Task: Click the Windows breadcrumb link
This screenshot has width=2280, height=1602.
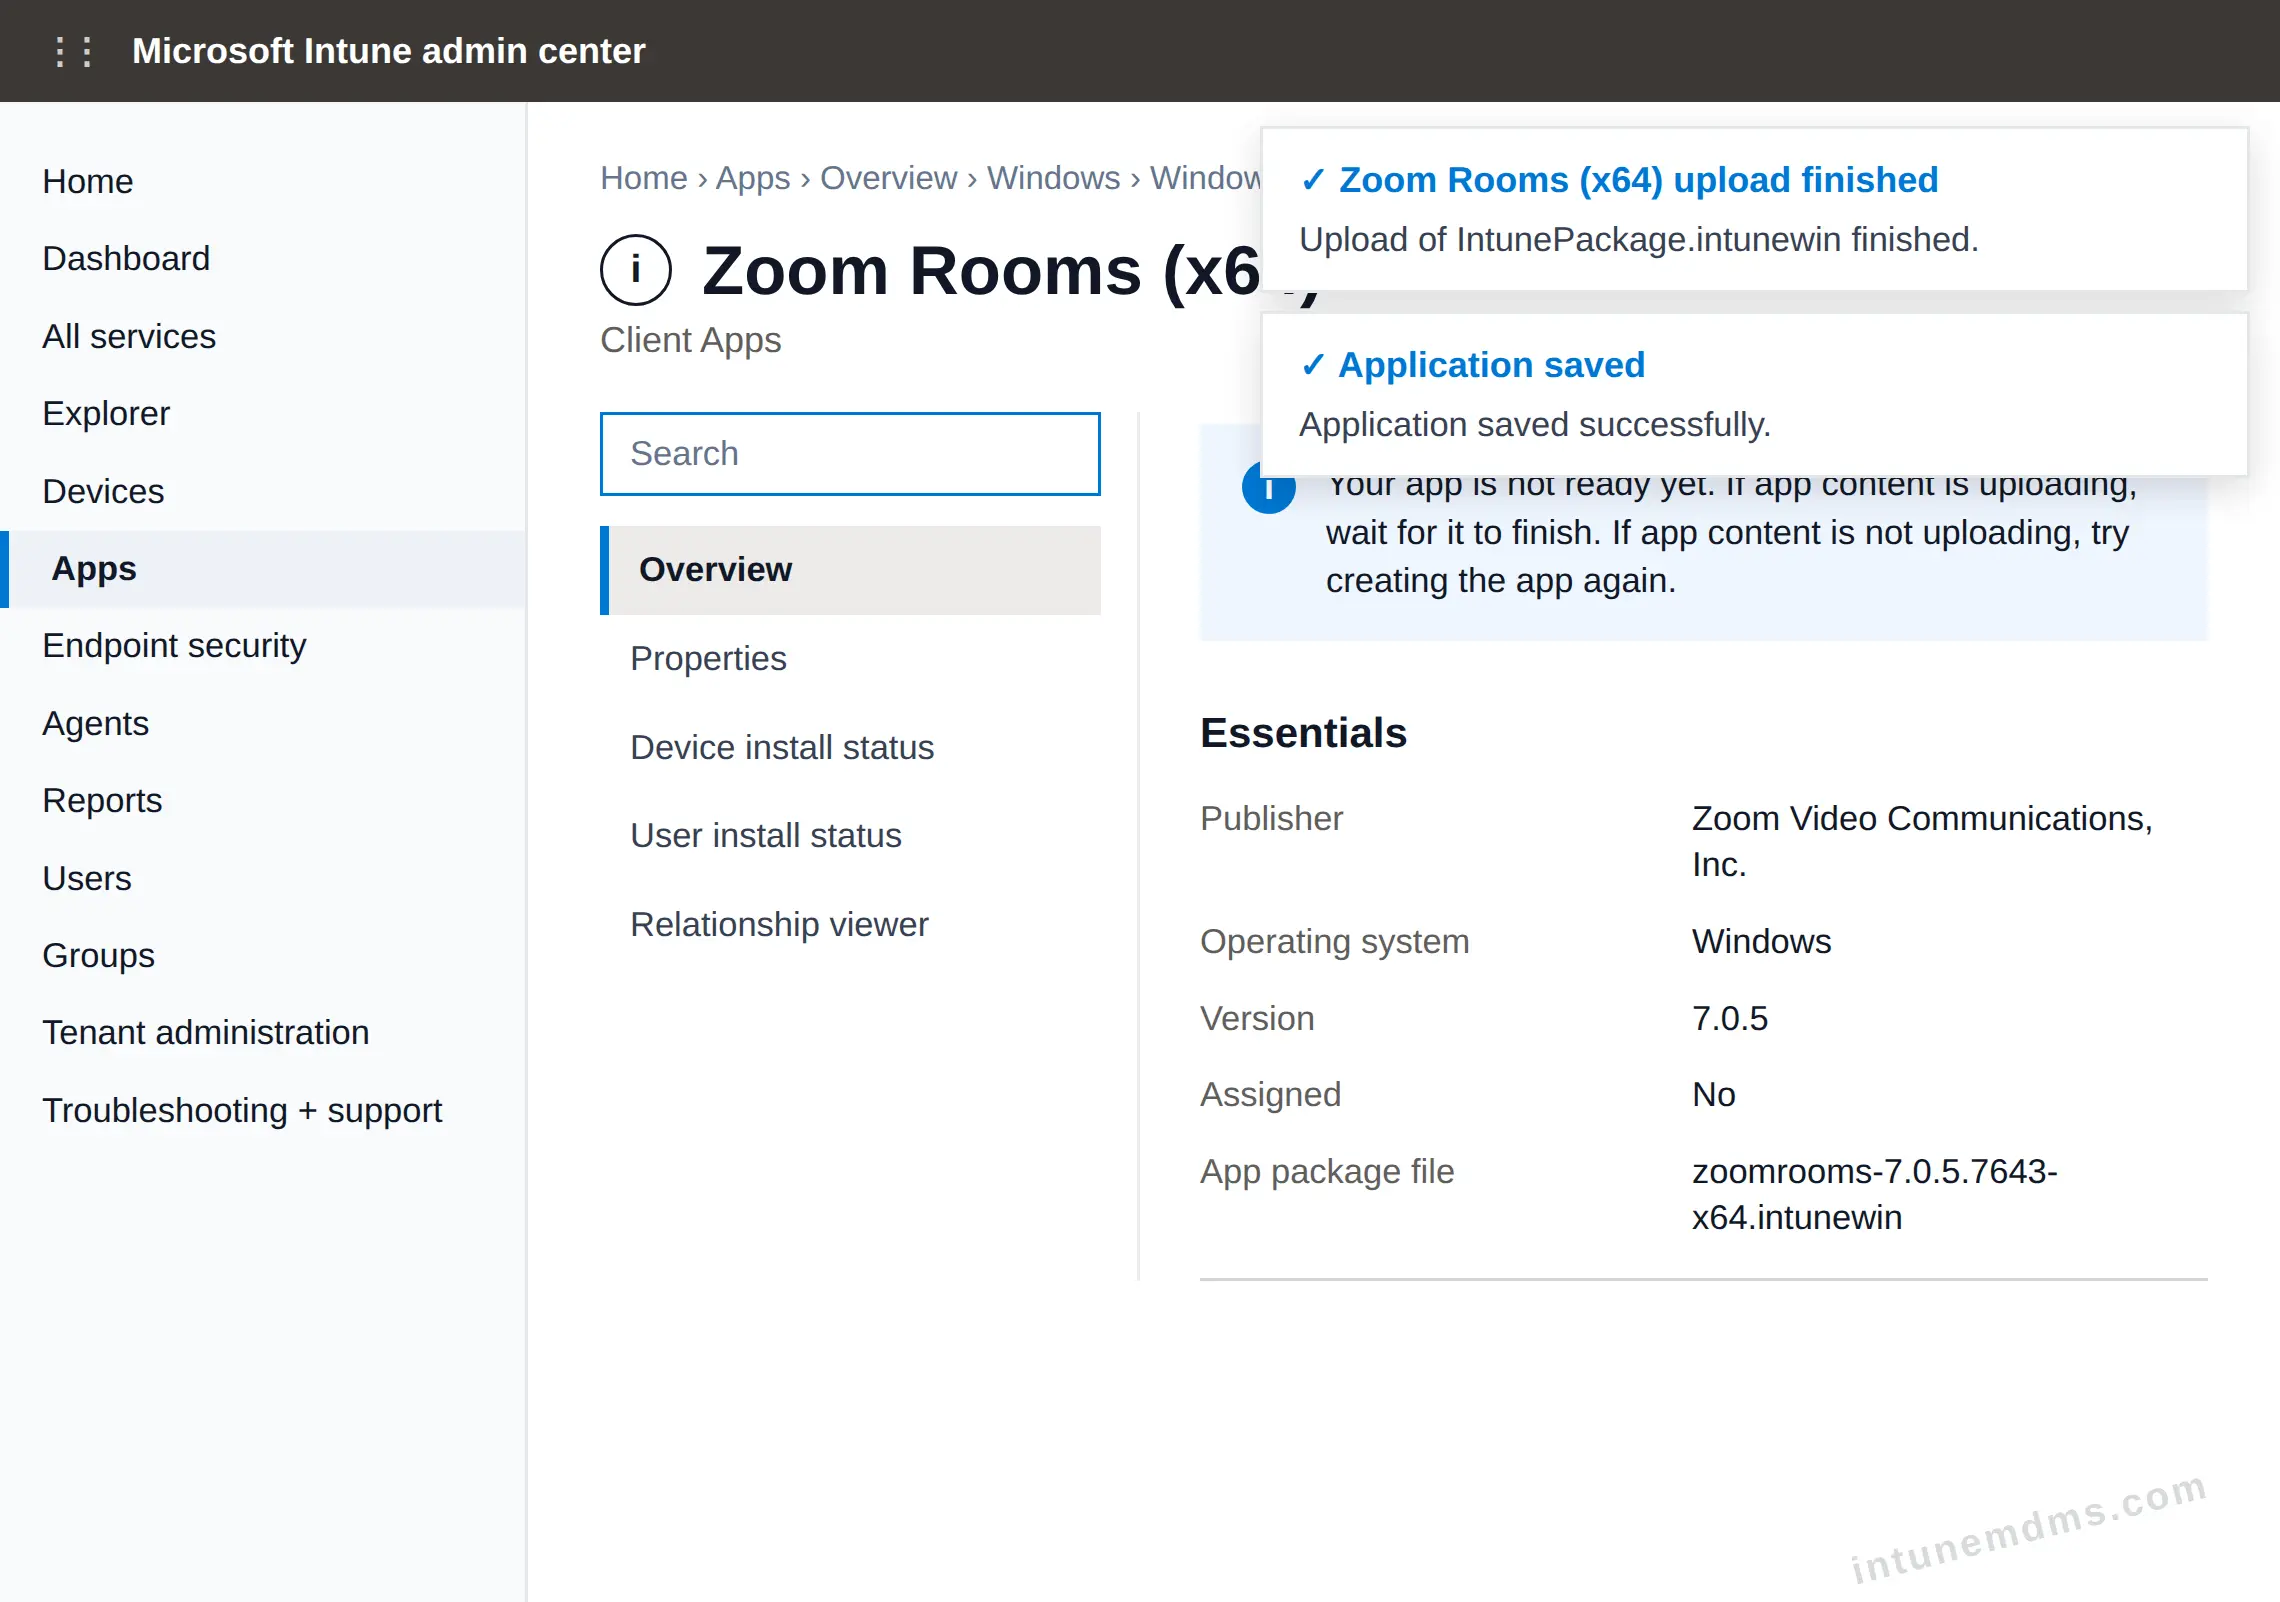Action: pos(1053,178)
